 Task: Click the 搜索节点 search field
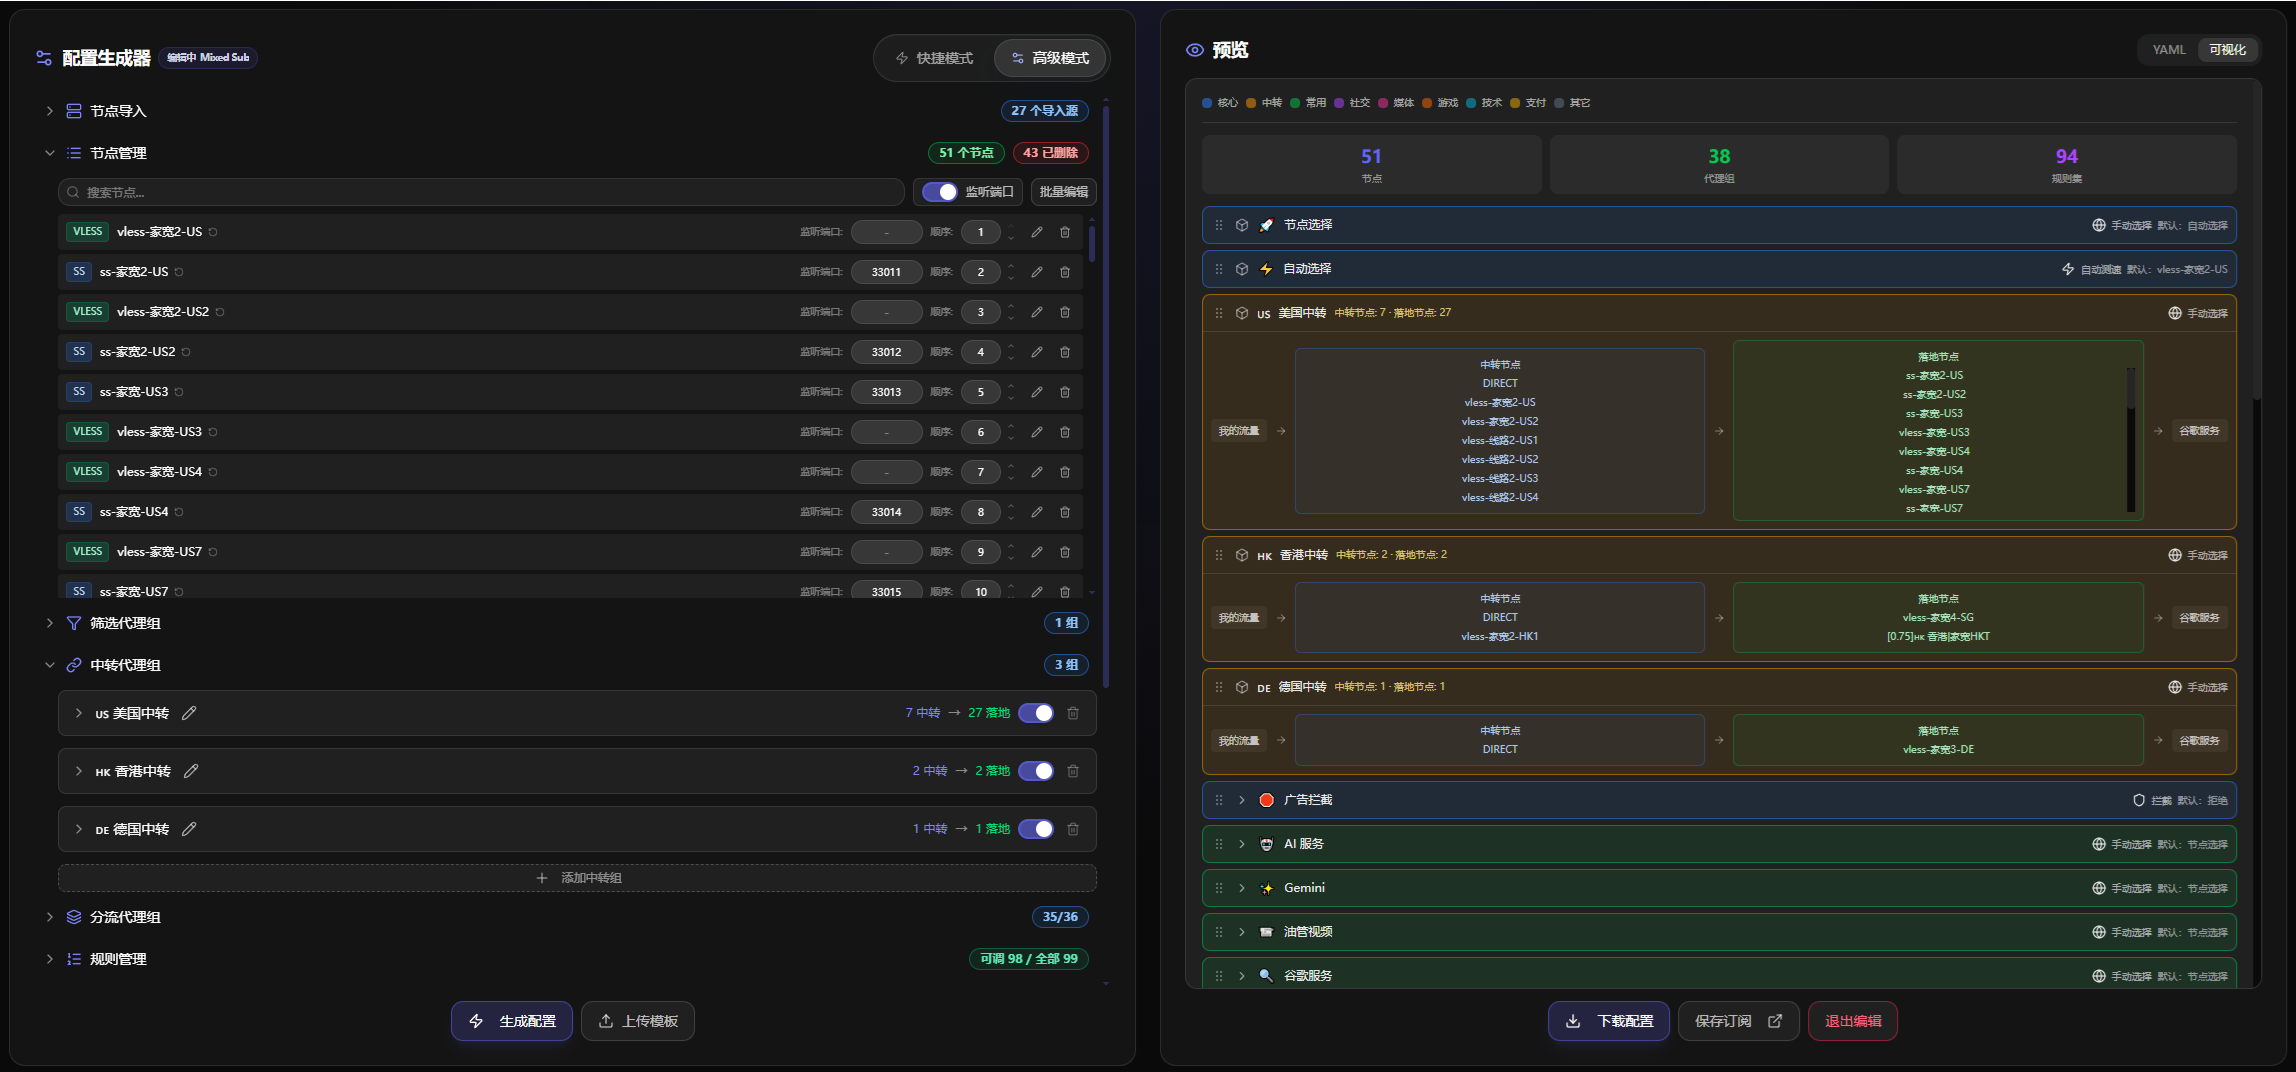pos(482,192)
